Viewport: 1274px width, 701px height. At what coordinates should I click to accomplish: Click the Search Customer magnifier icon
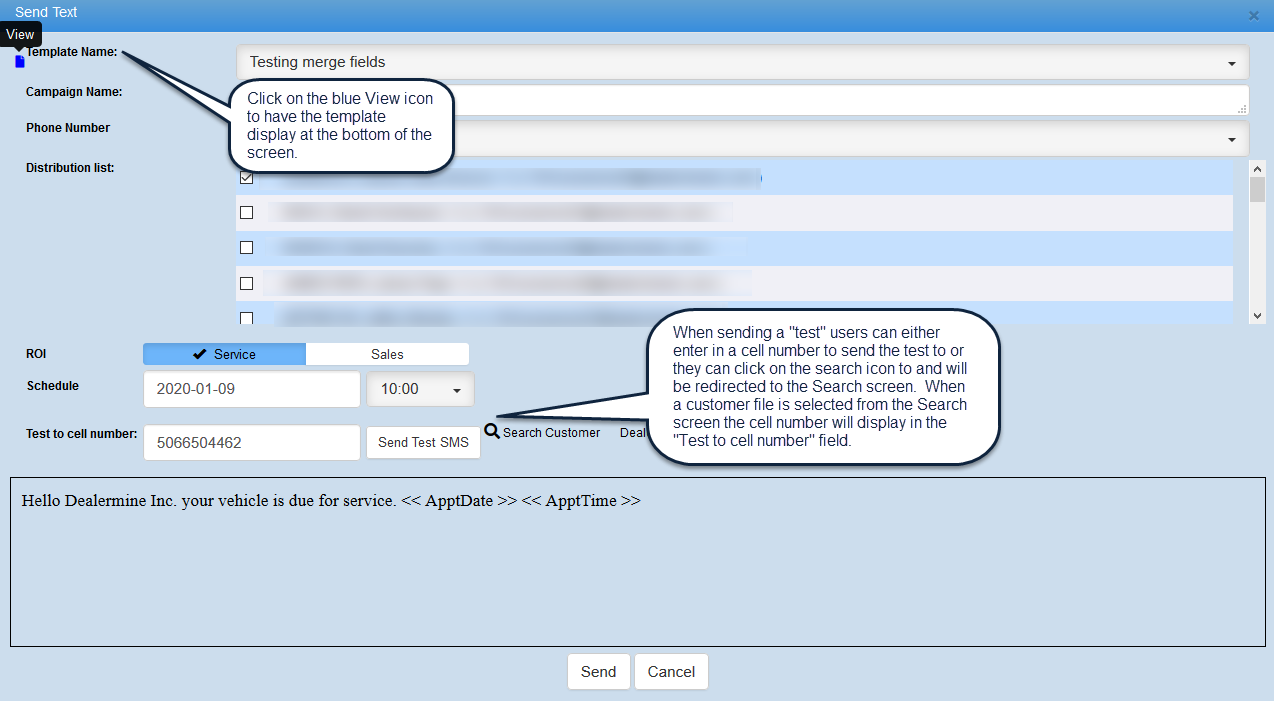[492, 431]
